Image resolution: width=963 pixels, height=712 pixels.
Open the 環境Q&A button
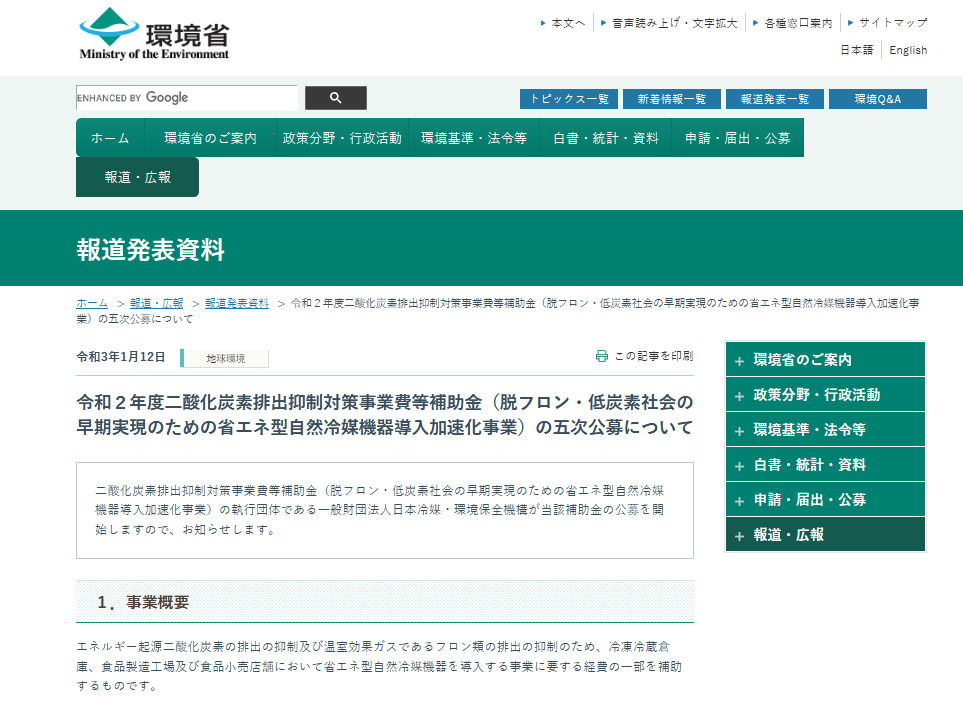[x=877, y=99]
